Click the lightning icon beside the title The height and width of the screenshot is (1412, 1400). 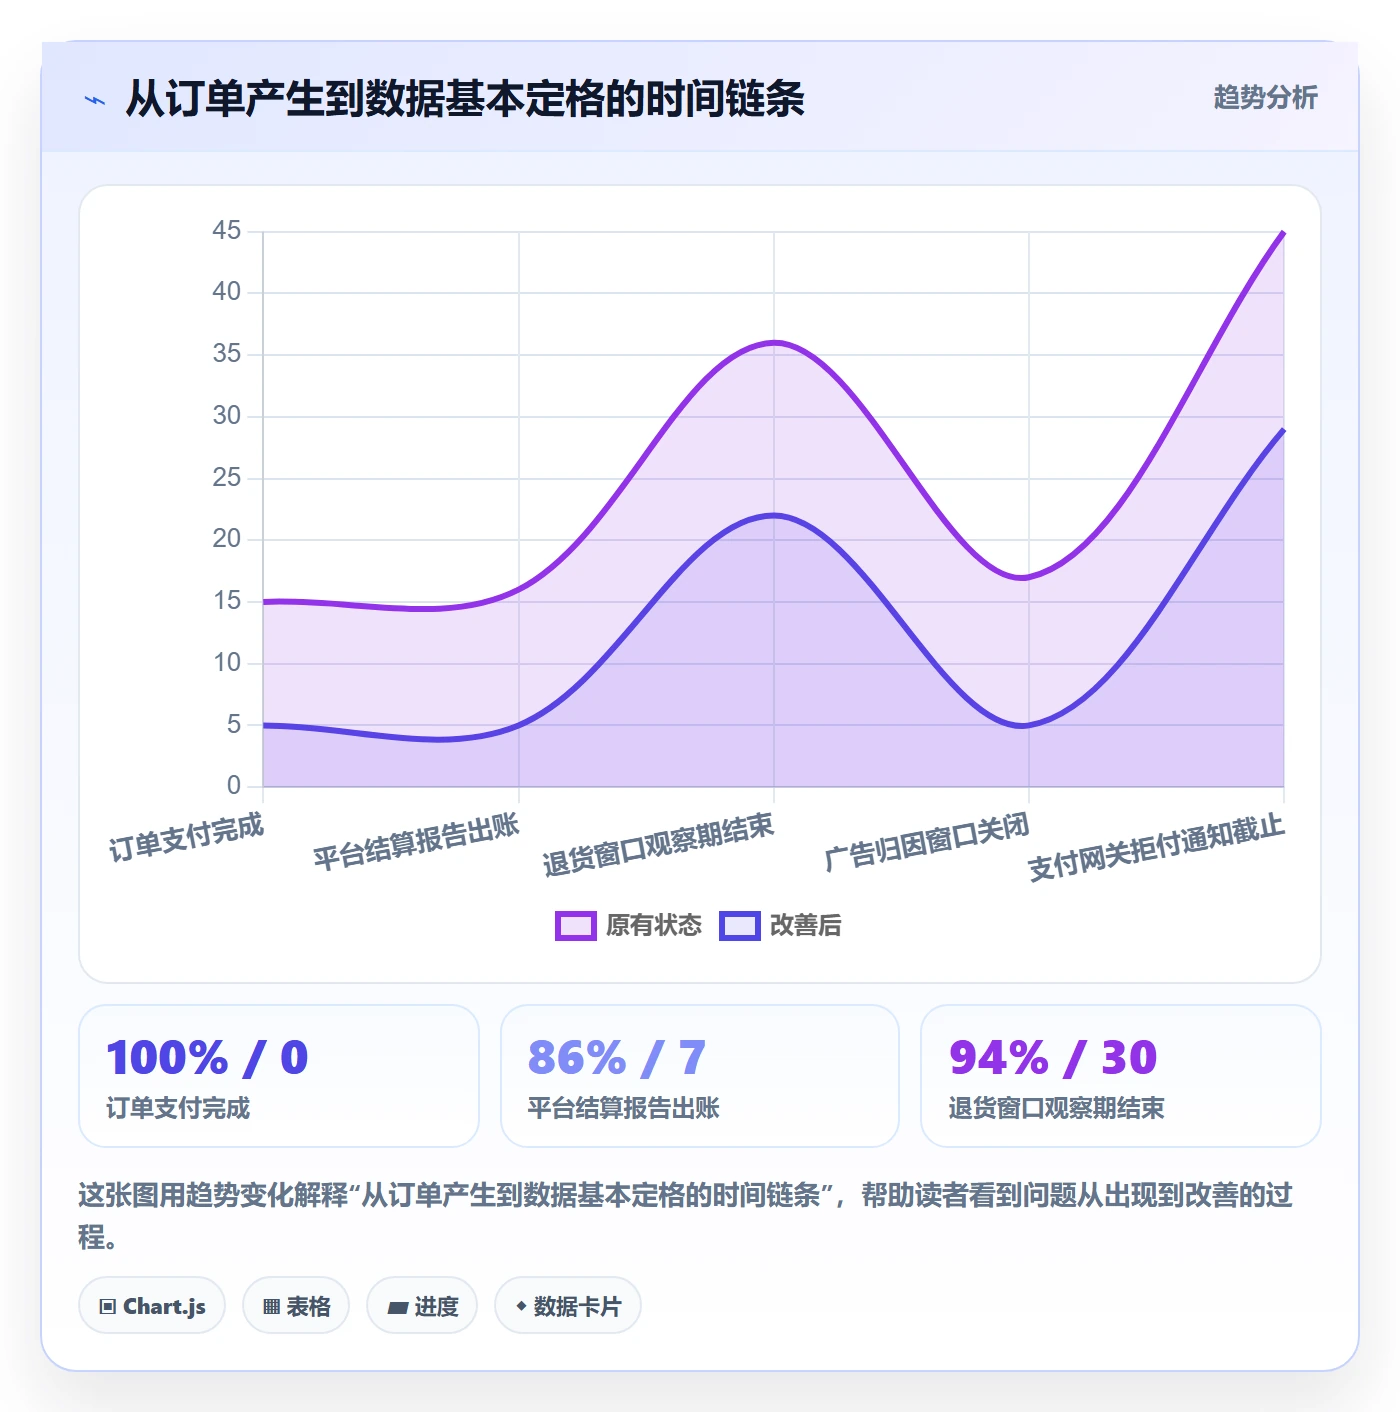pyautogui.click(x=95, y=100)
